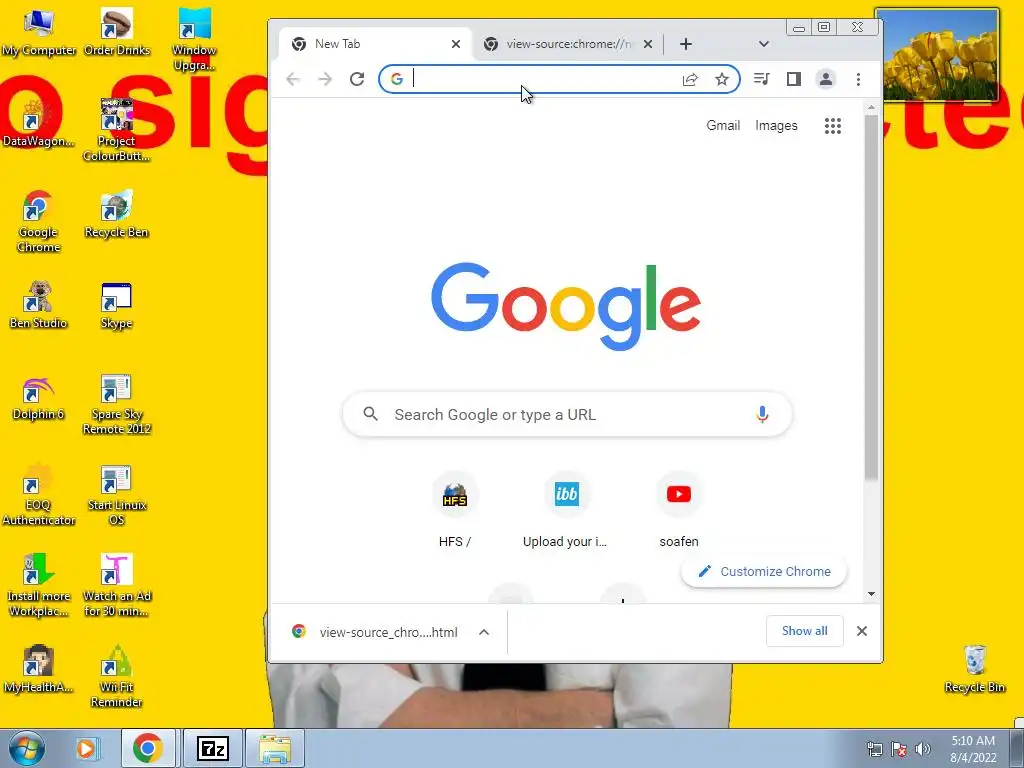The image size is (1024, 768).
Task: Open the Chrome side panel icon
Action: 793,79
